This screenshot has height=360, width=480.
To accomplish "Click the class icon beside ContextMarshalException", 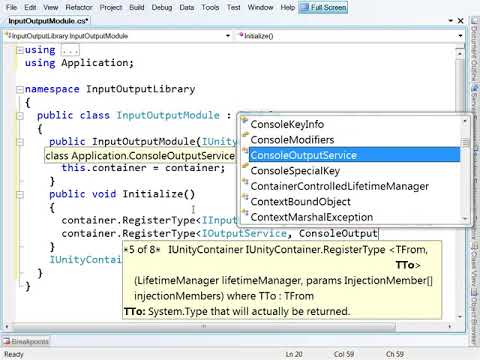I will 245,213.
